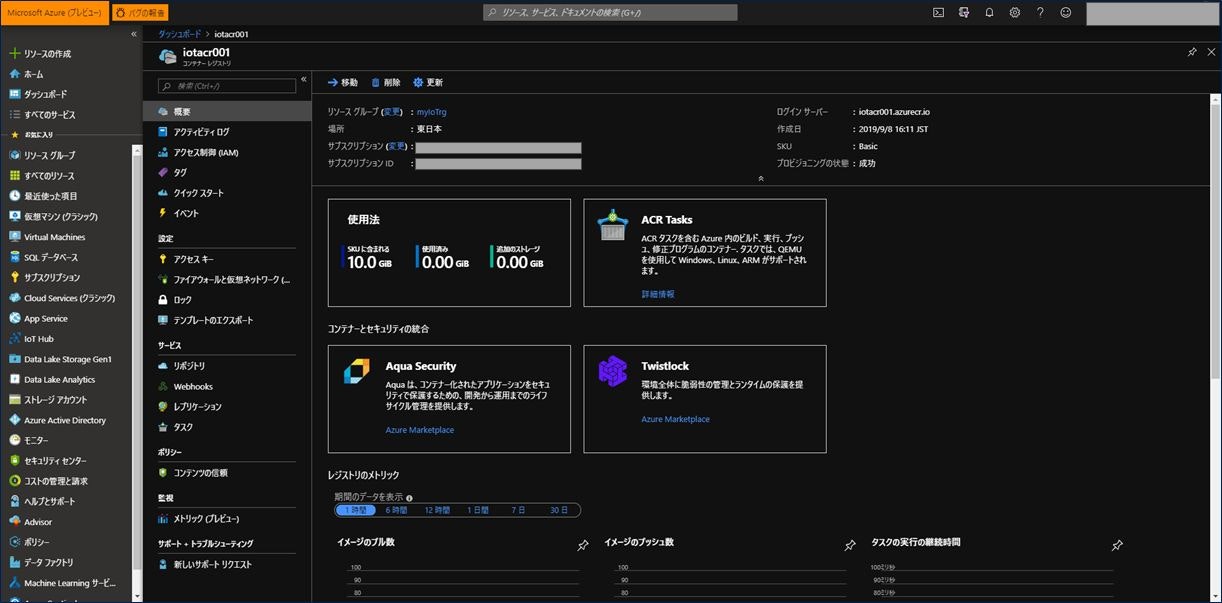Click the portal search box at the top
The width and height of the screenshot is (1222, 603).
click(x=610, y=13)
